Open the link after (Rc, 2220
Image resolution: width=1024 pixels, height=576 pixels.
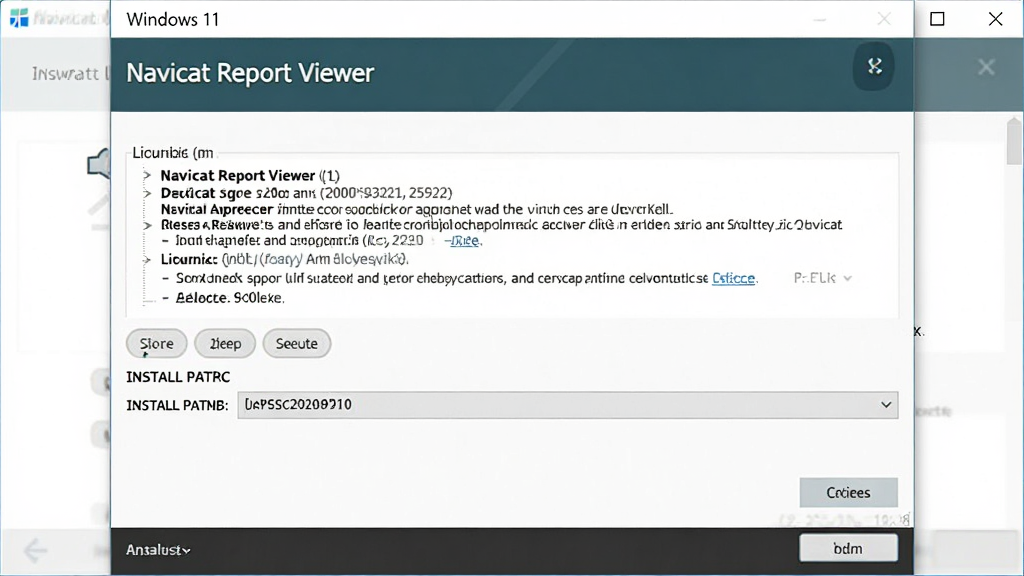click(x=464, y=240)
